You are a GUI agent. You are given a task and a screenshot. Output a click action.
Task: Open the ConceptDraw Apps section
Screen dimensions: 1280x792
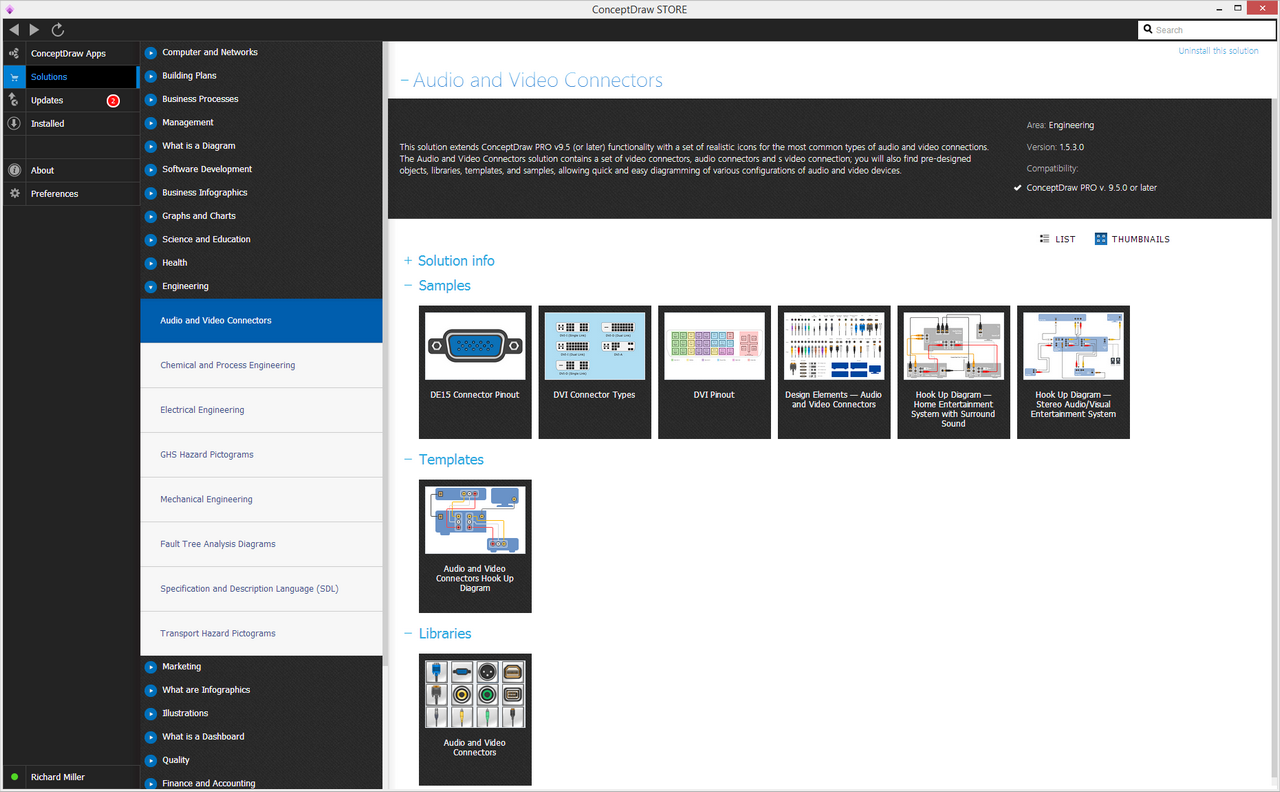click(x=70, y=53)
